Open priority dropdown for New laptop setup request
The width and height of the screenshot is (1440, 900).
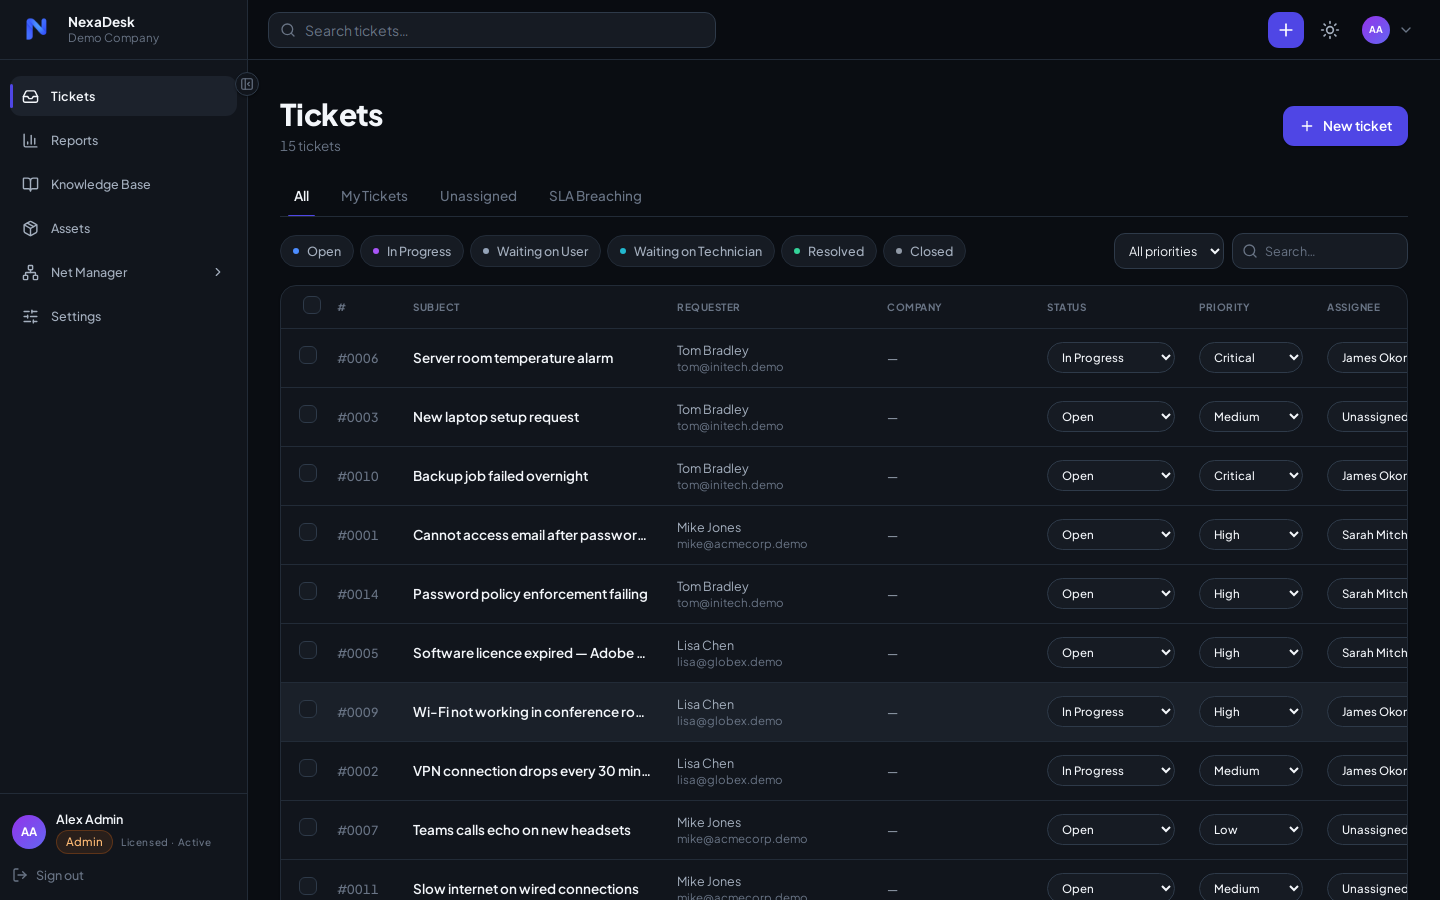1251,417
